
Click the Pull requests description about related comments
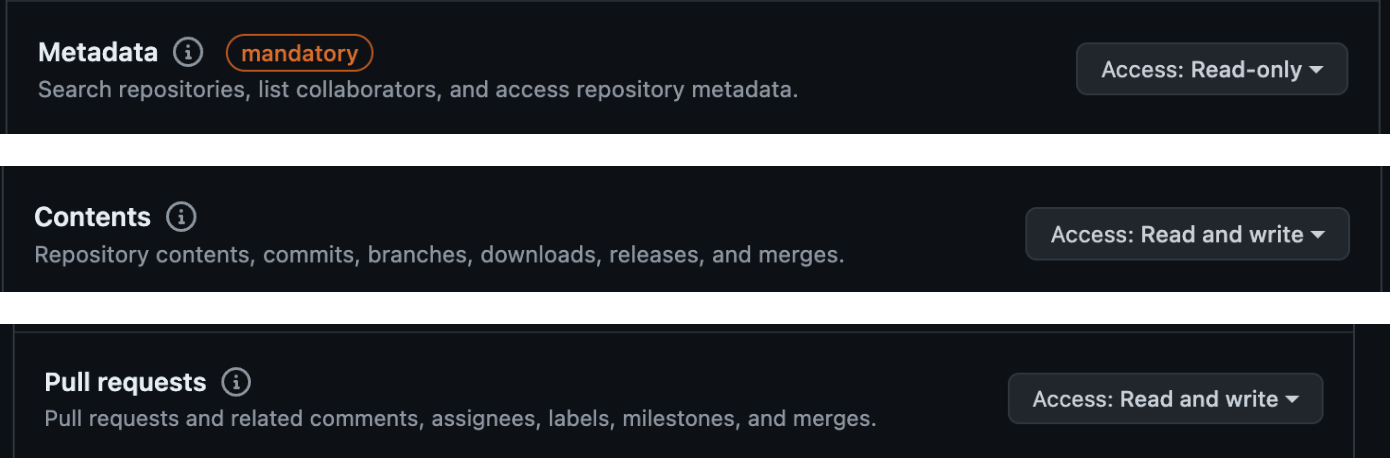460,419
